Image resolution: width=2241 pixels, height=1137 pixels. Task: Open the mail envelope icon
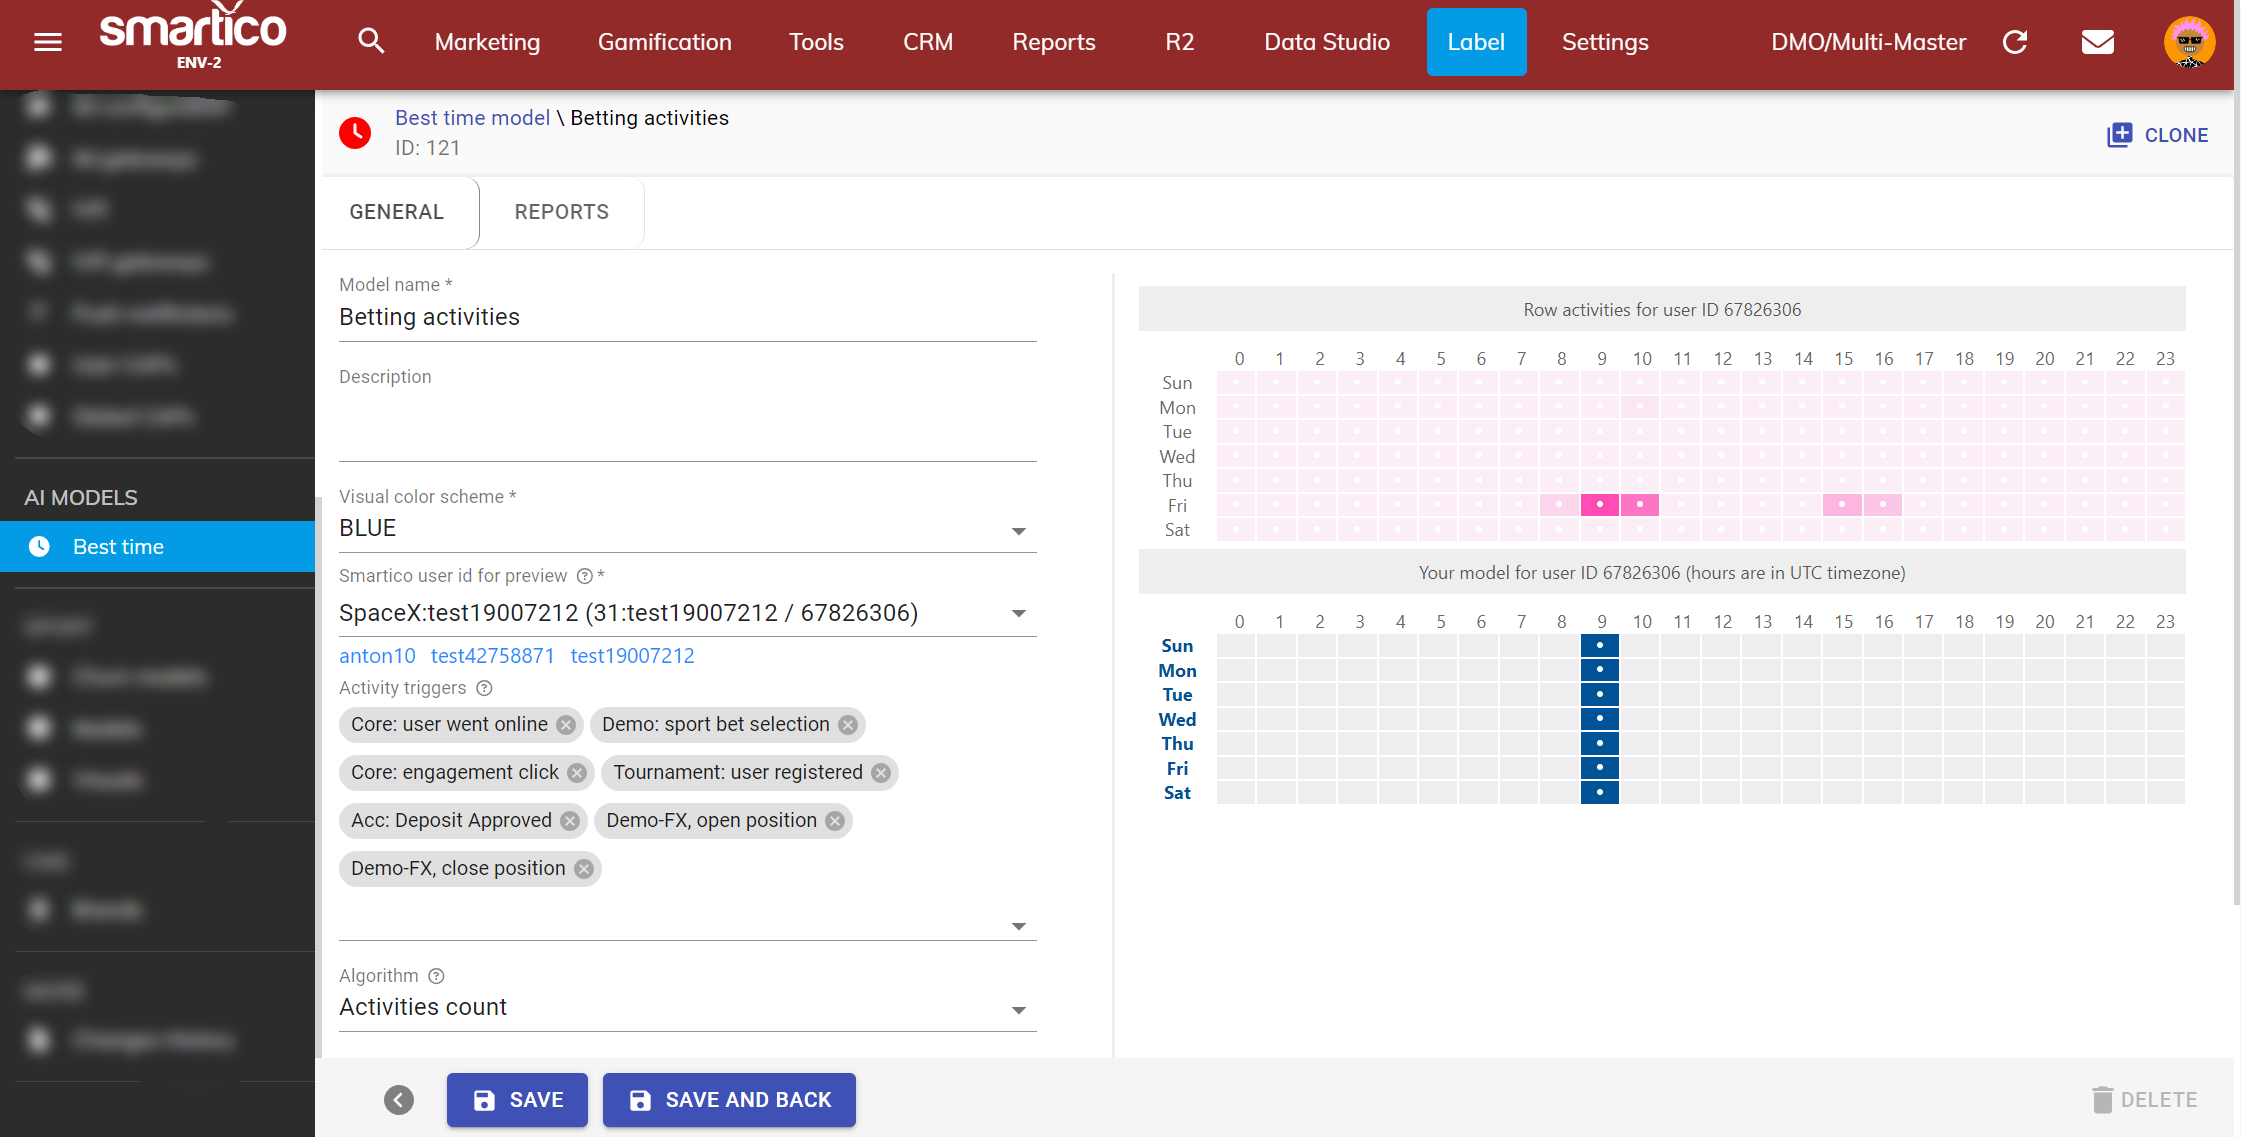pyautogui.click(x=2098, y=42)
